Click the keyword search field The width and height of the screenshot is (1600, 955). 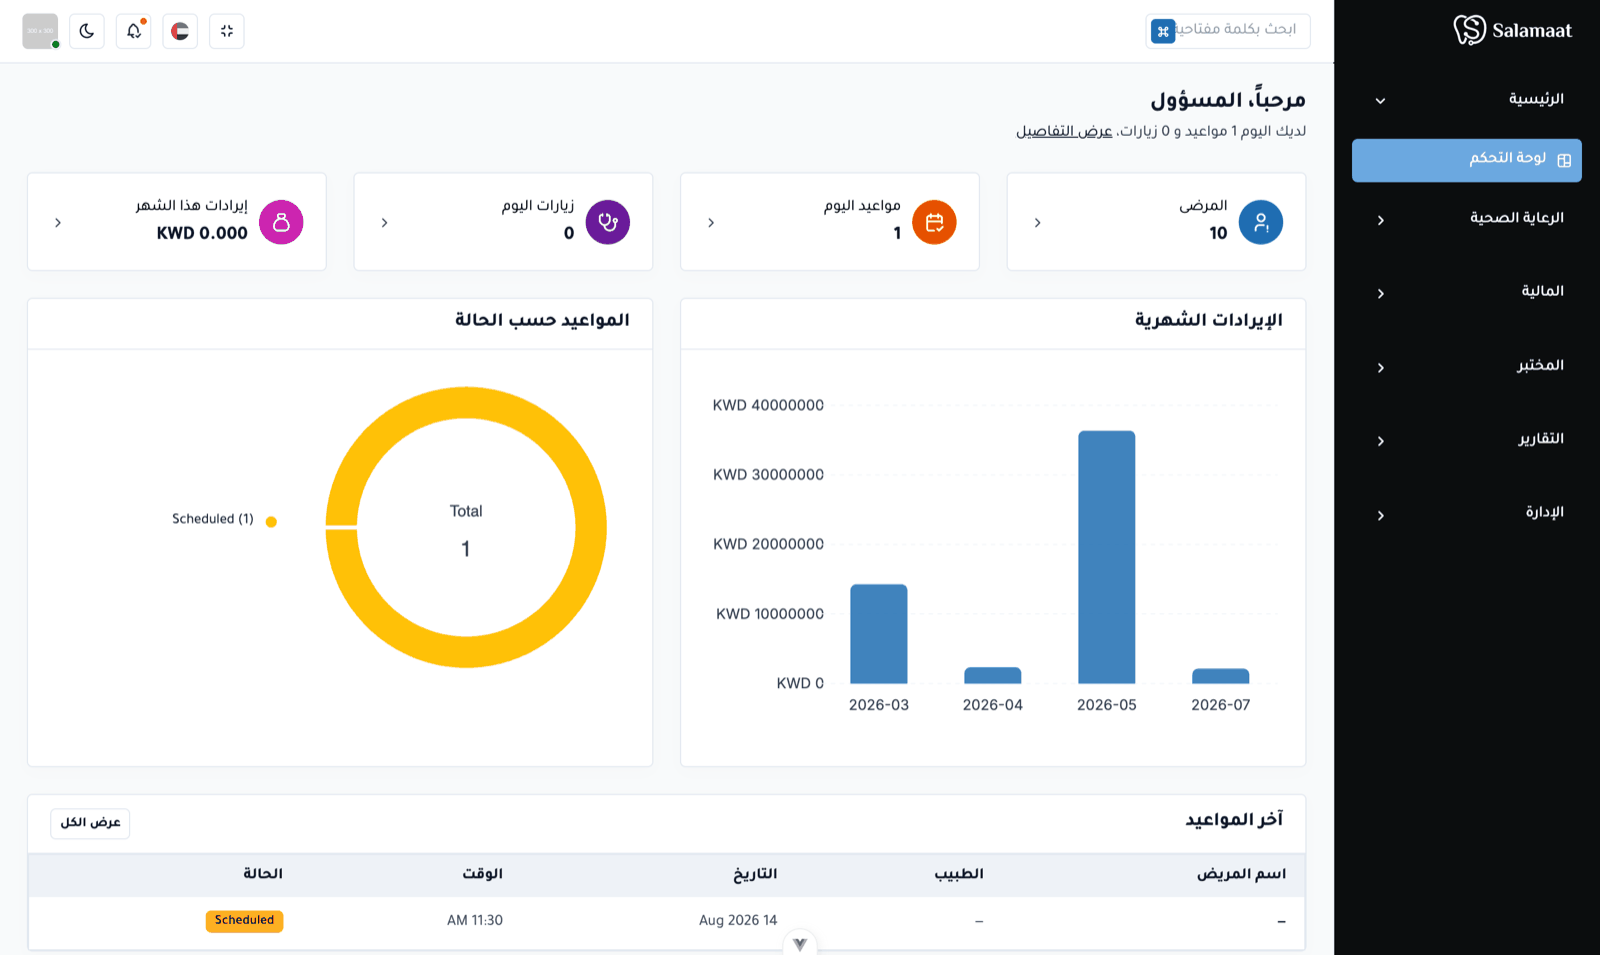click(1228, 31)
